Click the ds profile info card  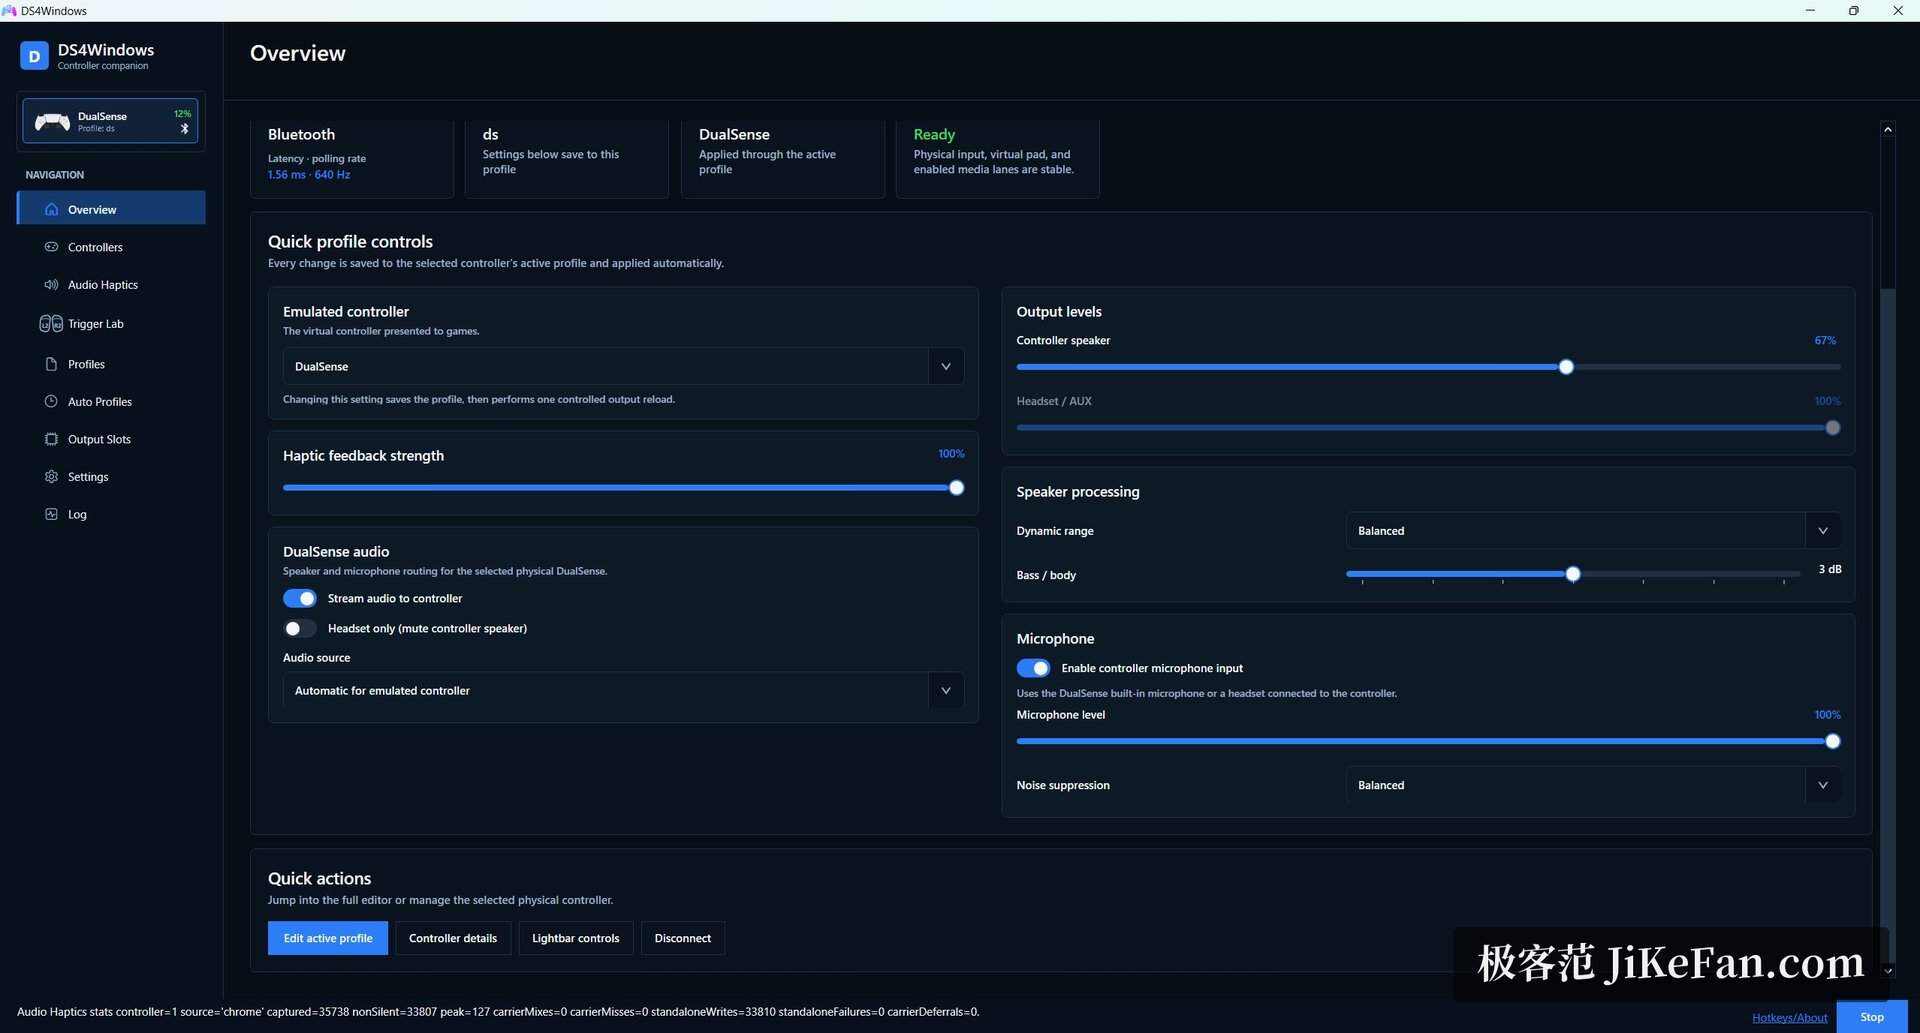pyautogui.click(x=567, y=158)
